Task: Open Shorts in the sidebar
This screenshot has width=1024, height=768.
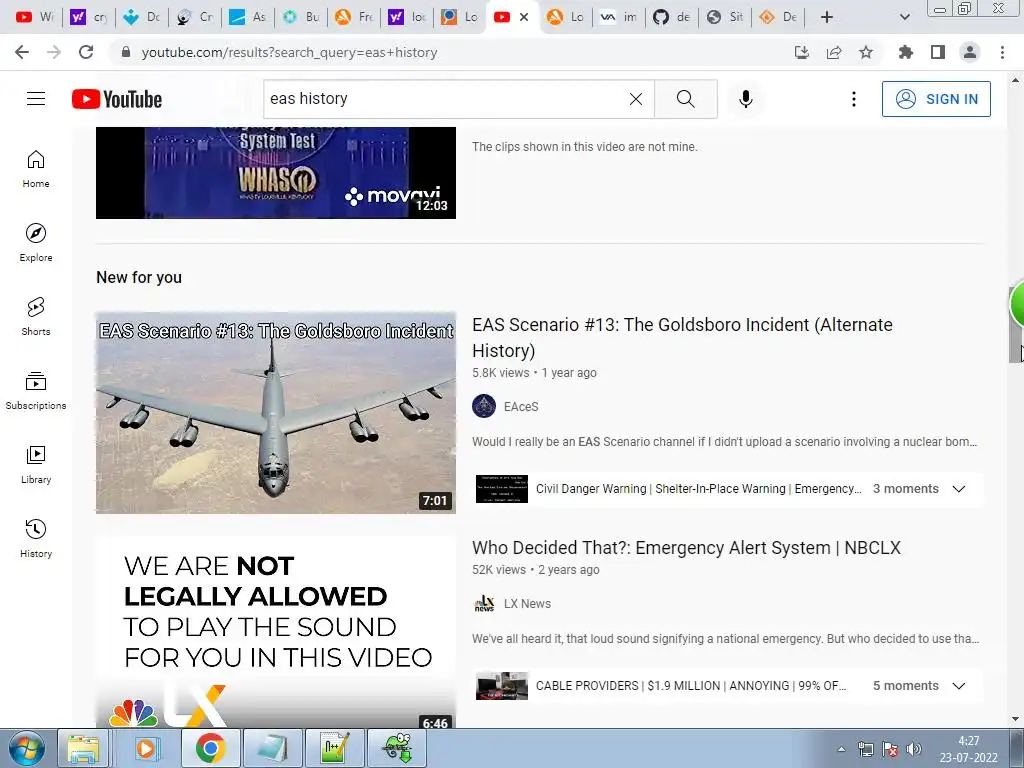Action: (36, 317)
